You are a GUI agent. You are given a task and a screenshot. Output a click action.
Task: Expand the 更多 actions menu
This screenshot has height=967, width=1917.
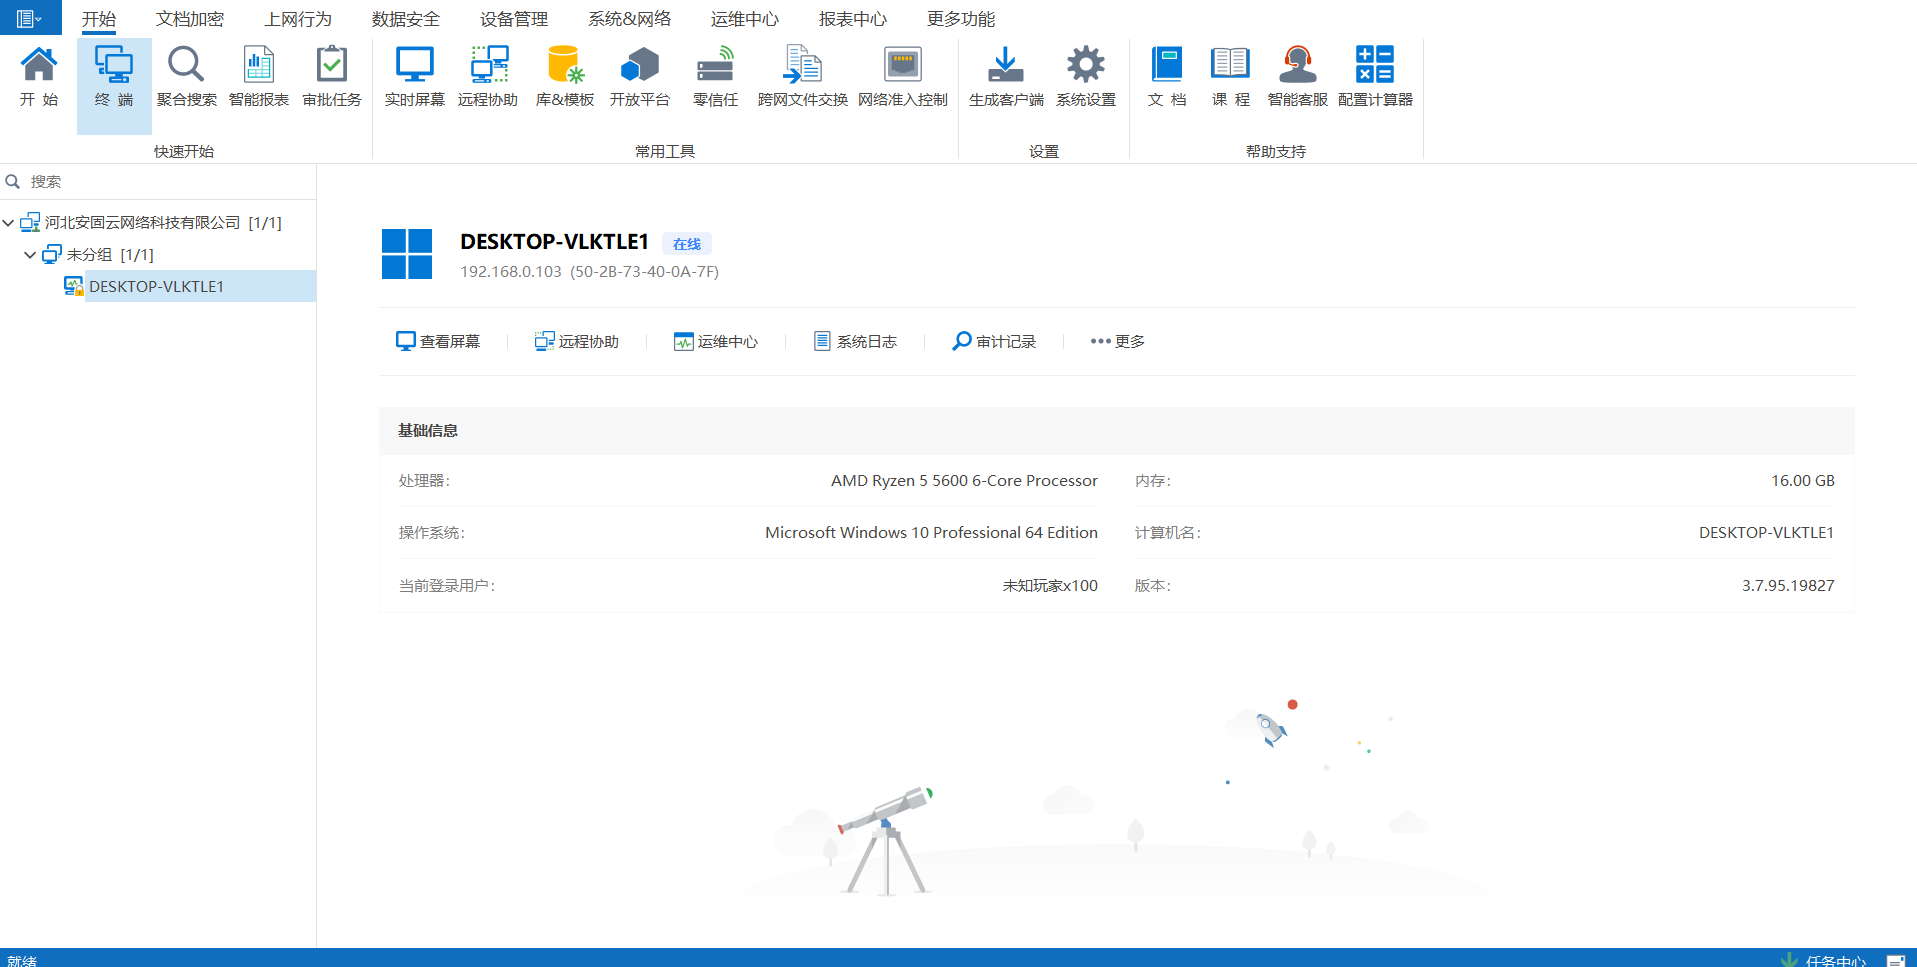click(x=1118, y=341)
